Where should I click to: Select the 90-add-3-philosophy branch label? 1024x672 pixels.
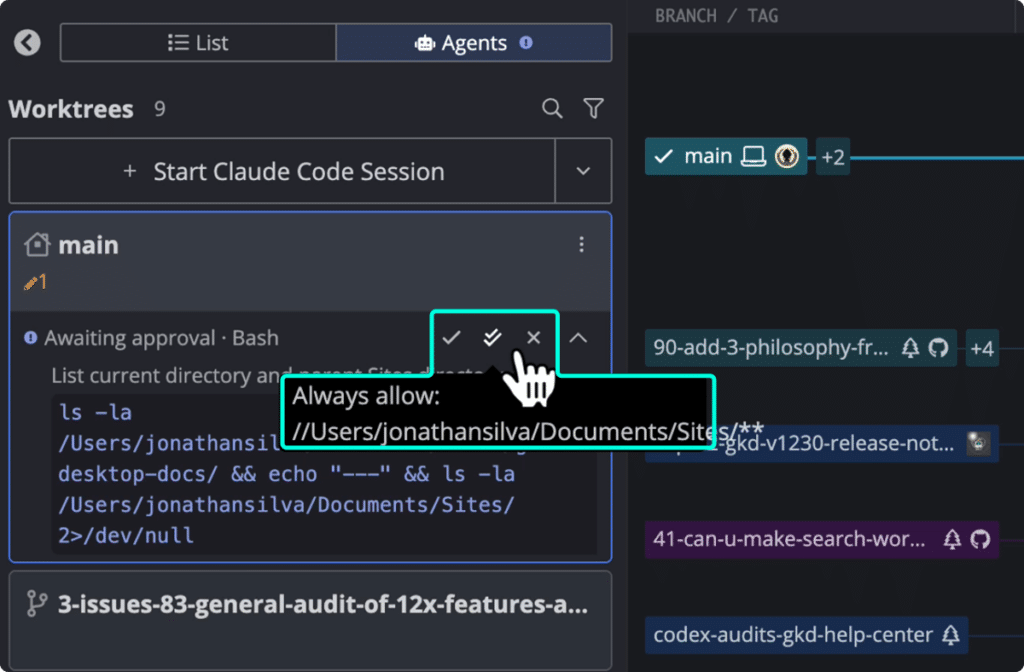pos(801,348)
